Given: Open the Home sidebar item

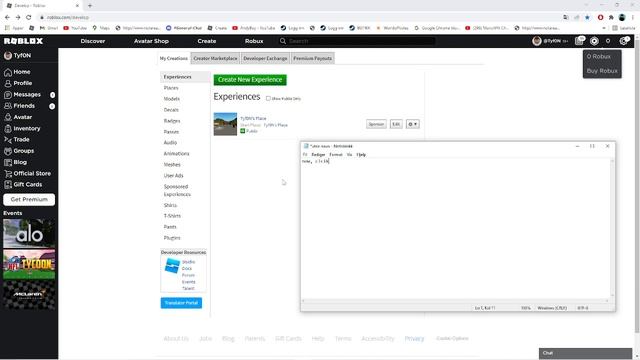Looking at the screenshot, I should click(17, 72).
